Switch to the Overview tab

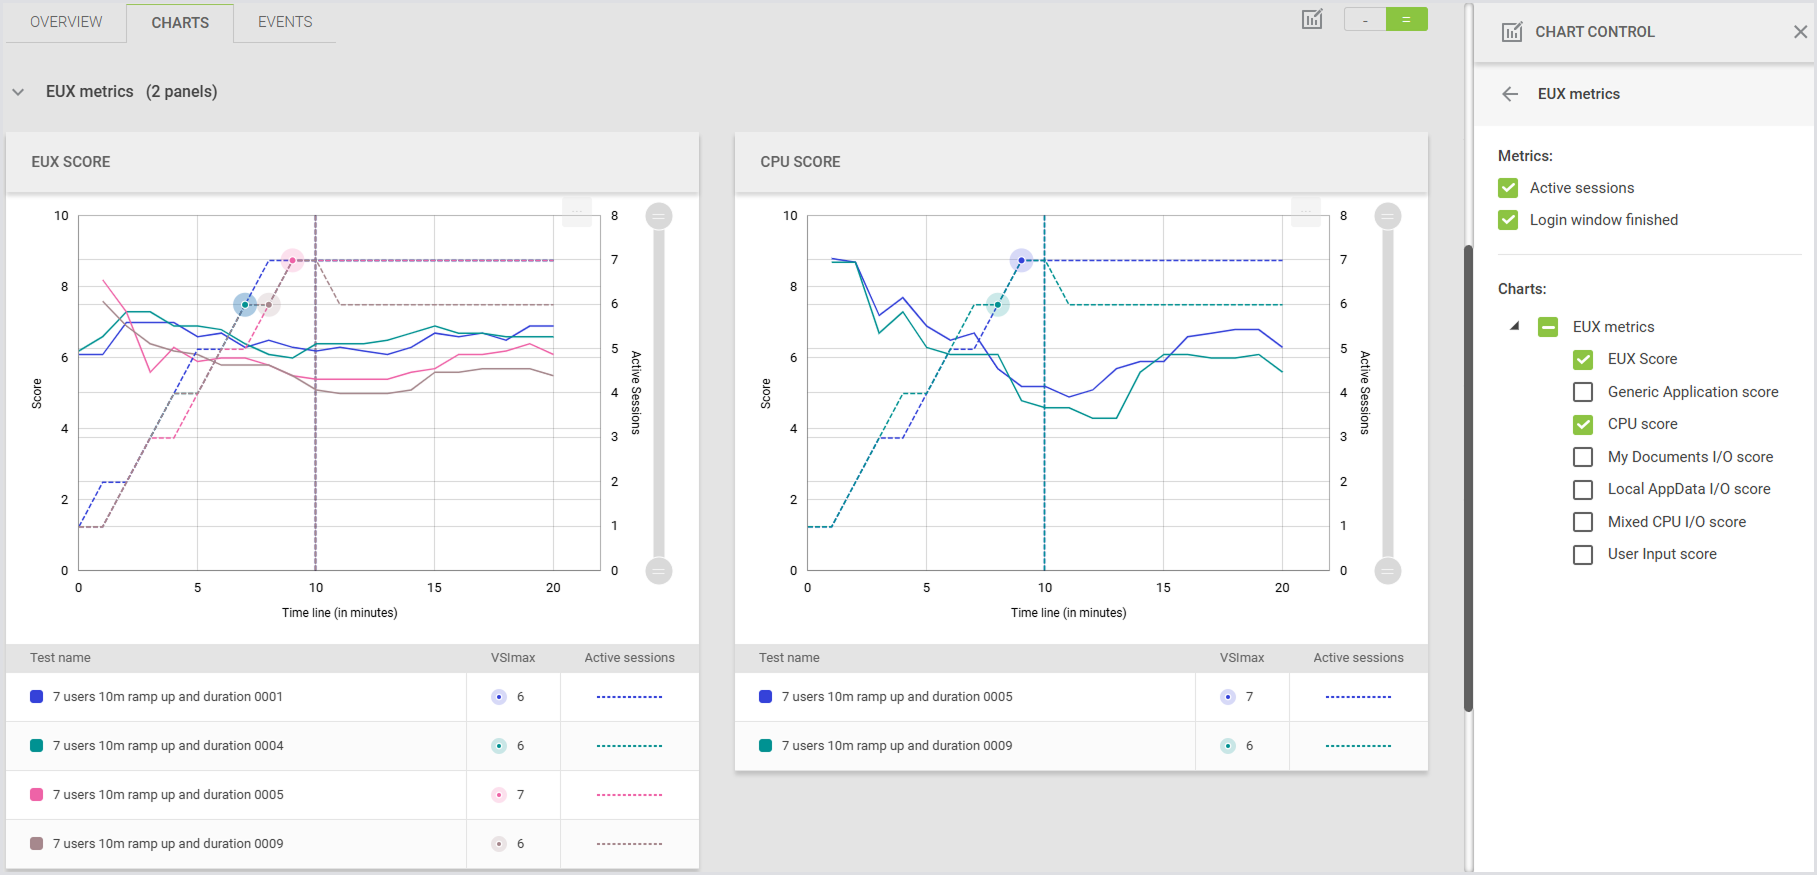click(x=66, y=22)
